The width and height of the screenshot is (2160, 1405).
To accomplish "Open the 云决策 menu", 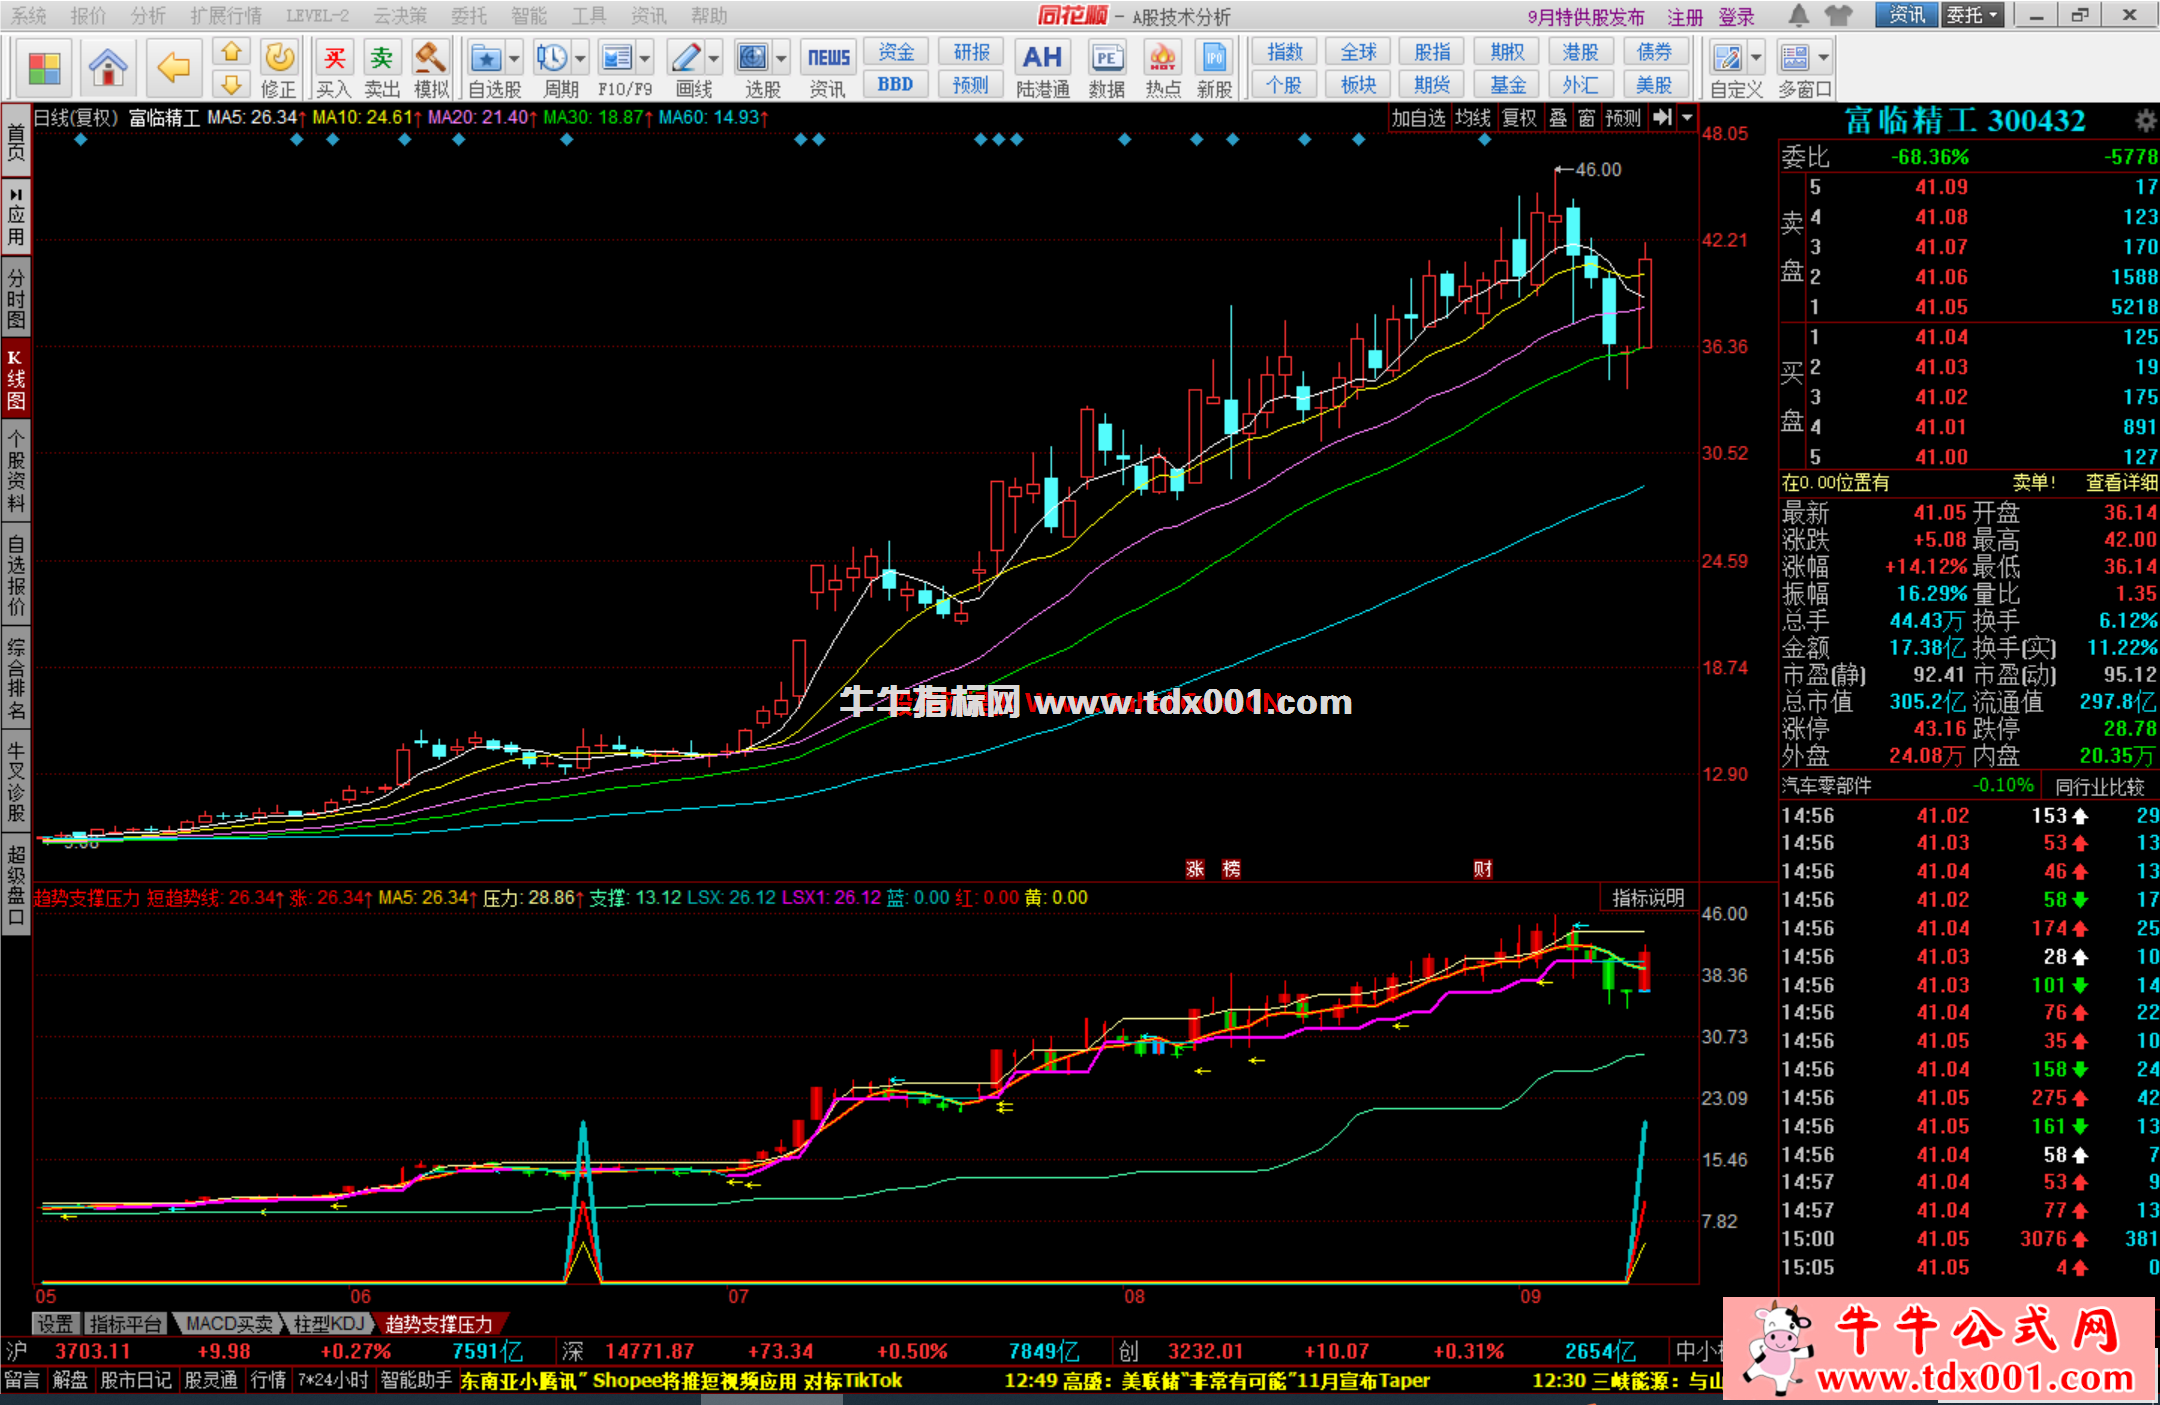I will click(x=399, y=15).
